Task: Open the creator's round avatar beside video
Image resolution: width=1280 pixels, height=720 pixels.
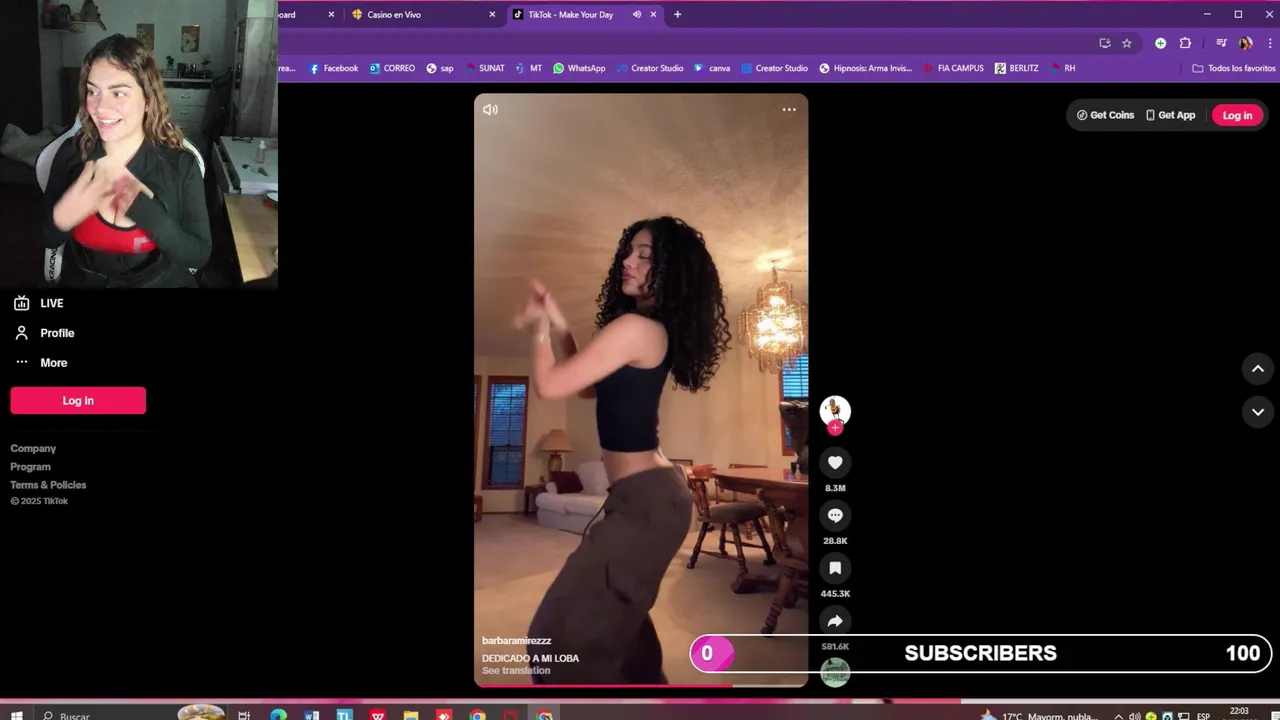Action: click(835, 410)
